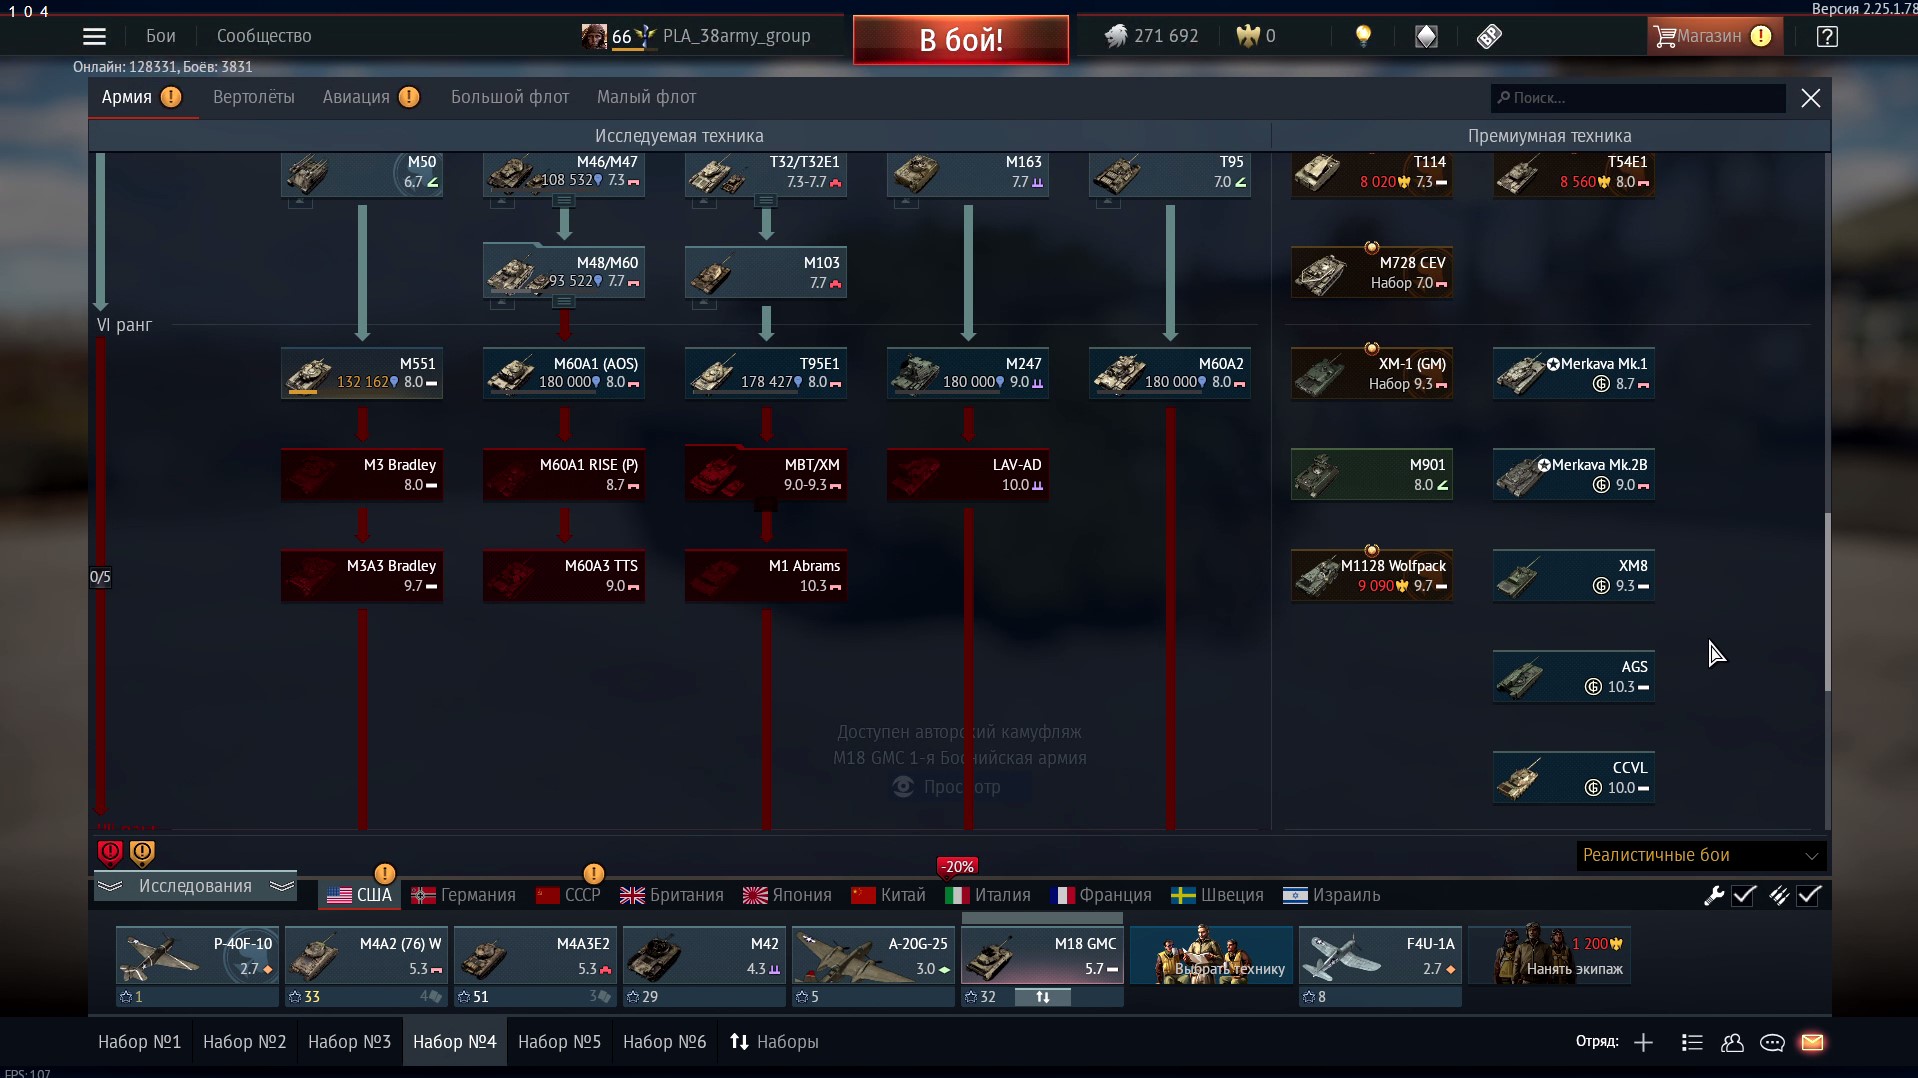Click the Просмотр camouflage preview link
Screen dimensions: 1918x1078
click(x=947, y=787)
